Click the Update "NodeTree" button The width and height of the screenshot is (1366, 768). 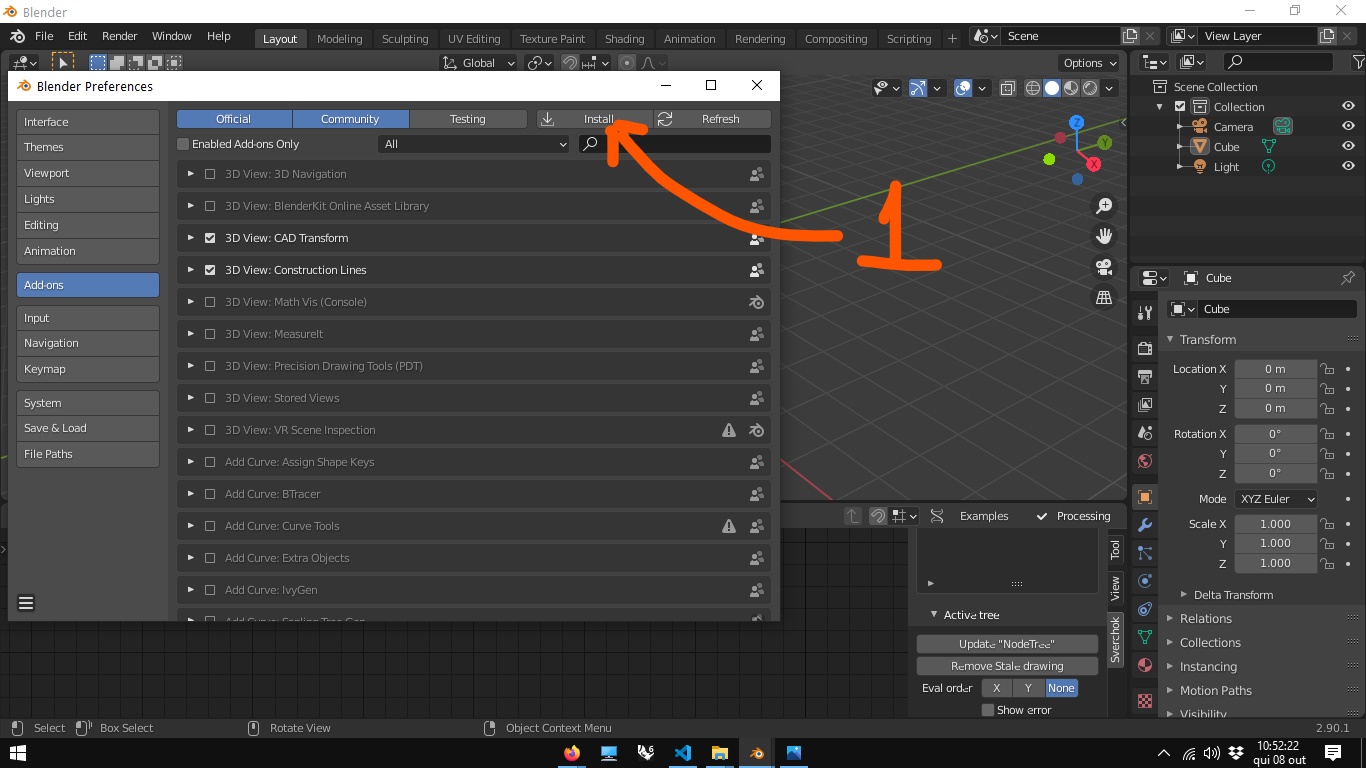pyautogui.click(x=1006, y=644)
